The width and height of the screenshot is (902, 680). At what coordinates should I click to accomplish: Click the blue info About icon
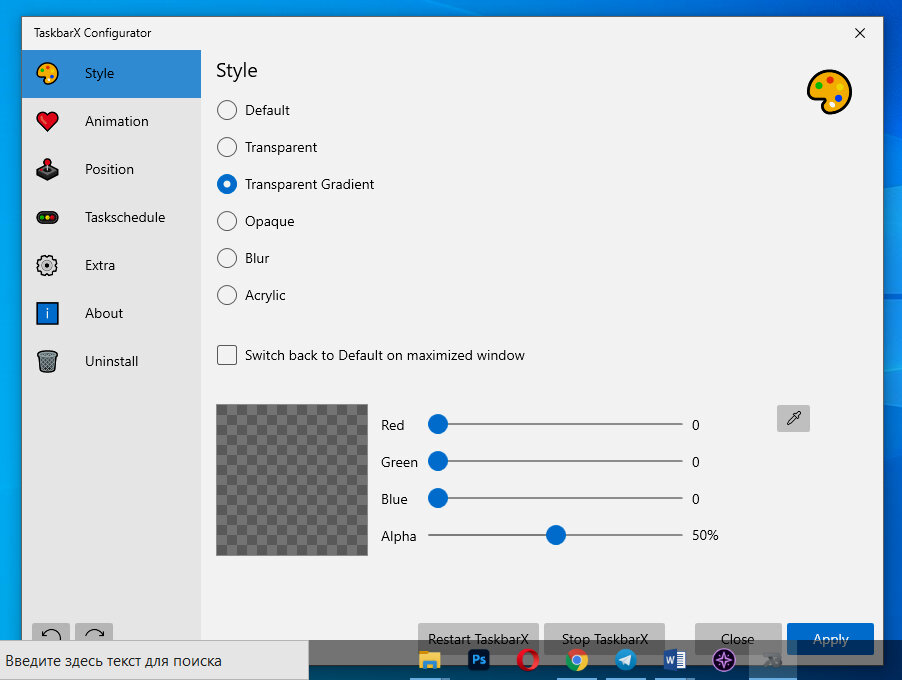[x=47, y=314]
